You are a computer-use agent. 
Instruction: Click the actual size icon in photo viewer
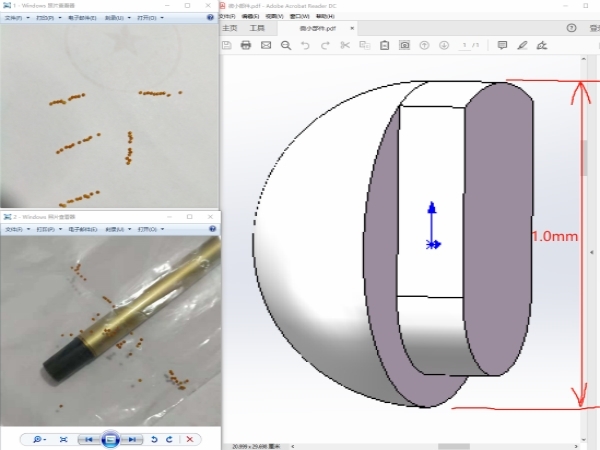tap(64, 439)
